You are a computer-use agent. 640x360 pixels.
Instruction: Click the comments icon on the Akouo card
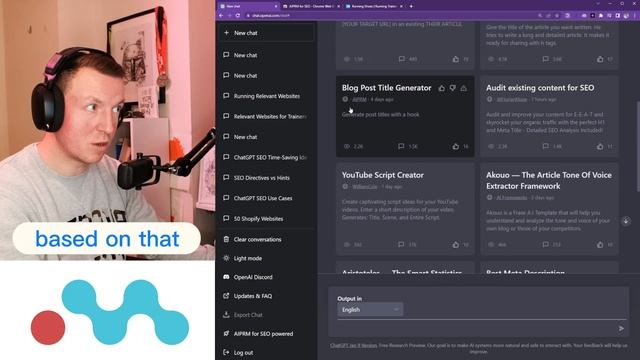[545, 244]
